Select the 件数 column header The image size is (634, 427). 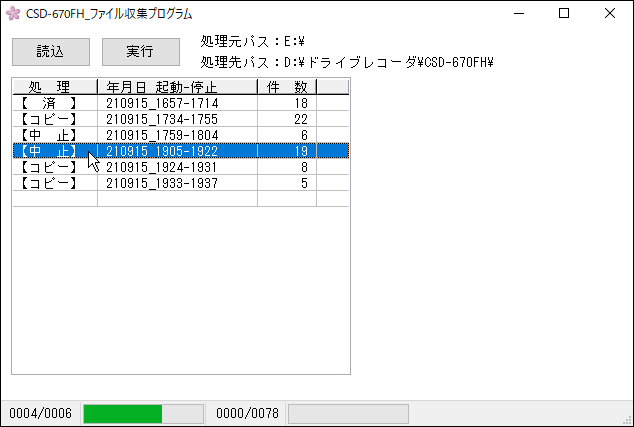click(287, 87)
